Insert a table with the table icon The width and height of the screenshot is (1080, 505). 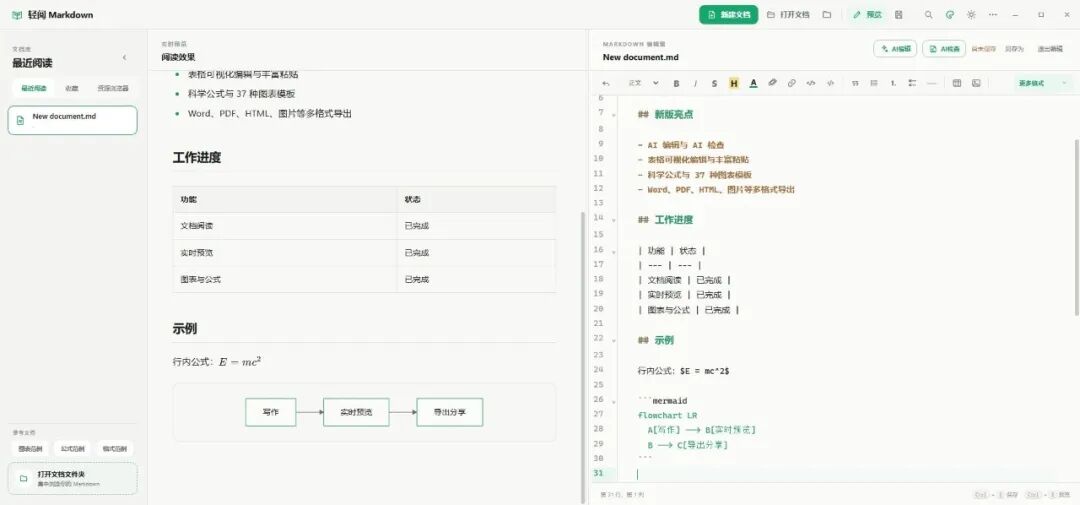[x=957, y=83]
